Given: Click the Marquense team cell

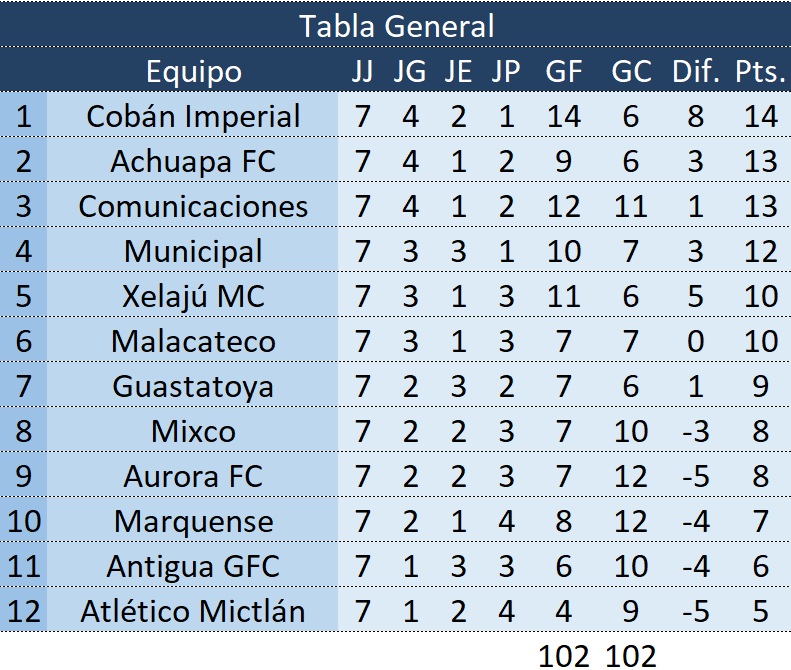Looking at the screenshot, I should (193, 521).
